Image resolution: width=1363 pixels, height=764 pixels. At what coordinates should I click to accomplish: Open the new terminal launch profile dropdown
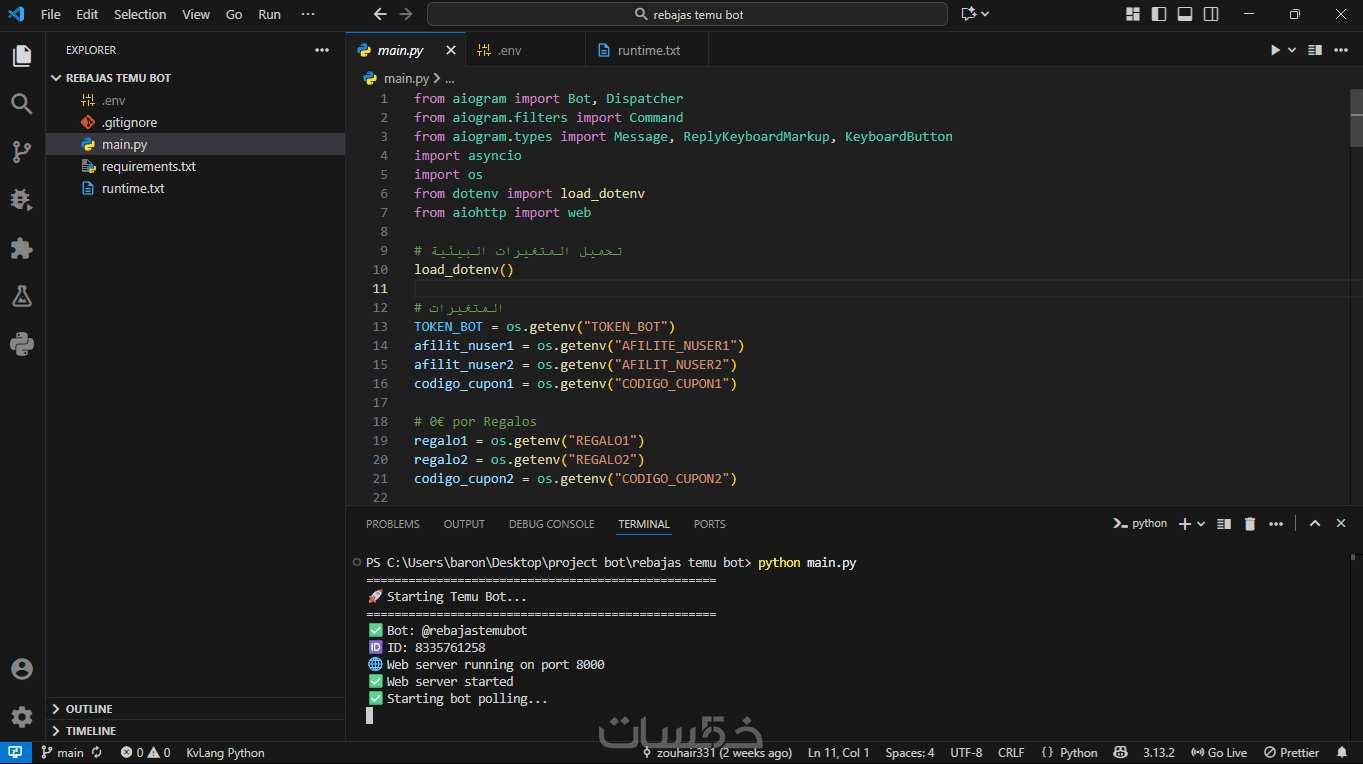[1200, 524]
